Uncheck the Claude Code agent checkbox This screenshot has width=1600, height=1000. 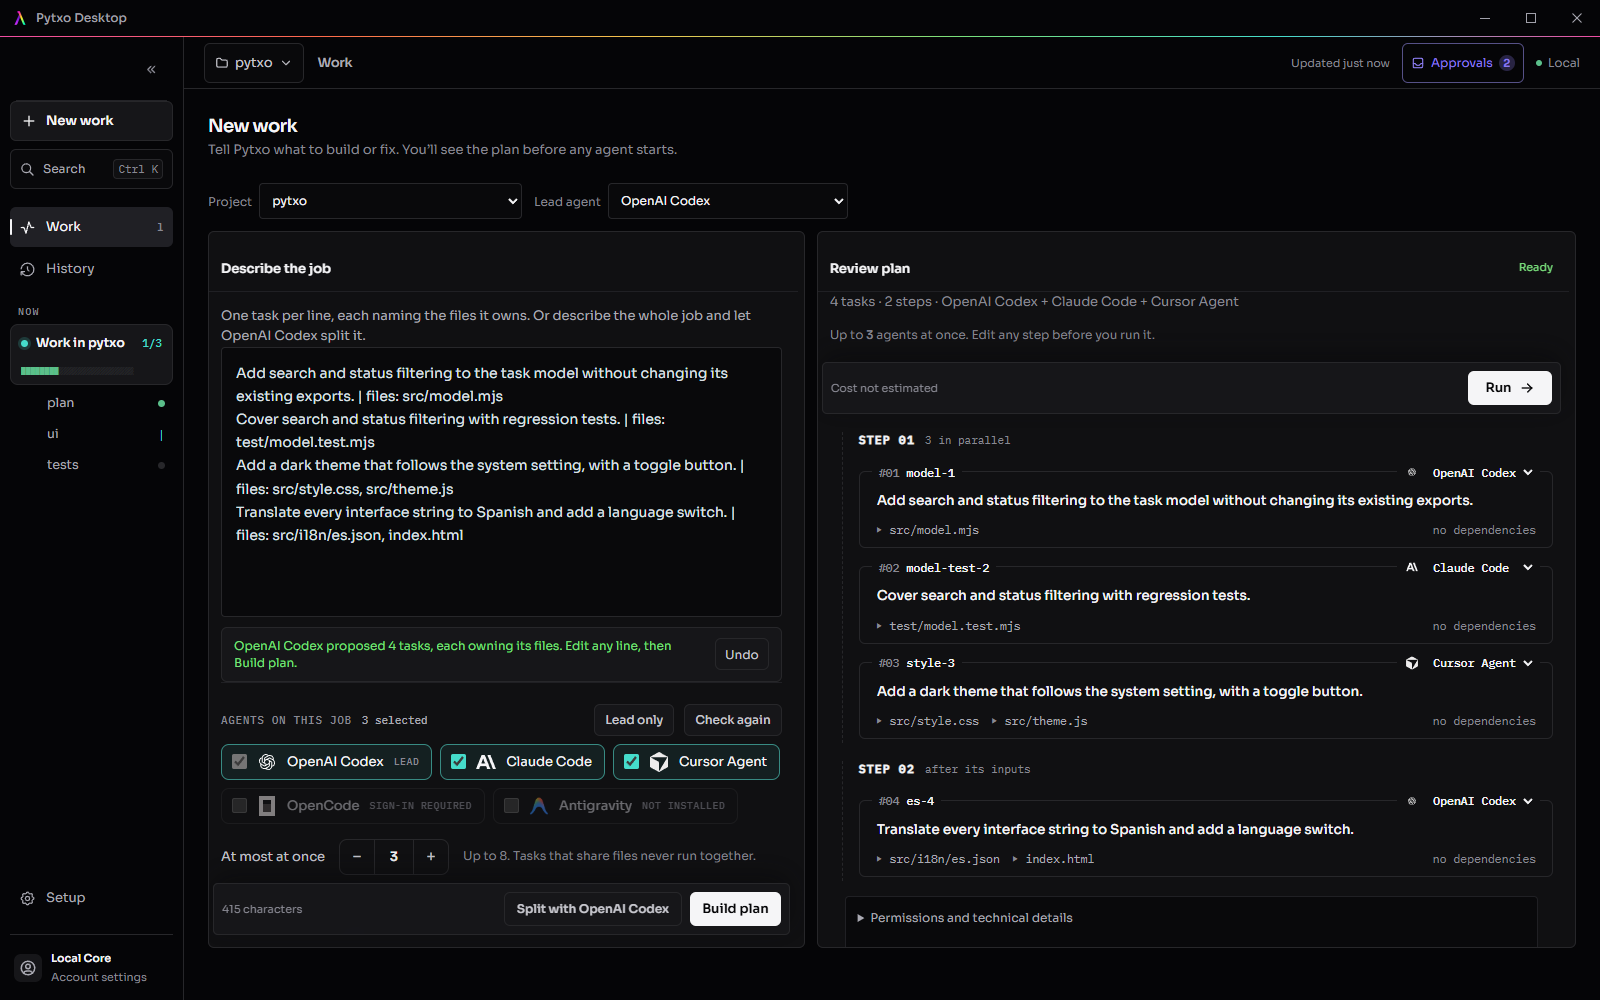pyautogui.click(x=459, y=762)
